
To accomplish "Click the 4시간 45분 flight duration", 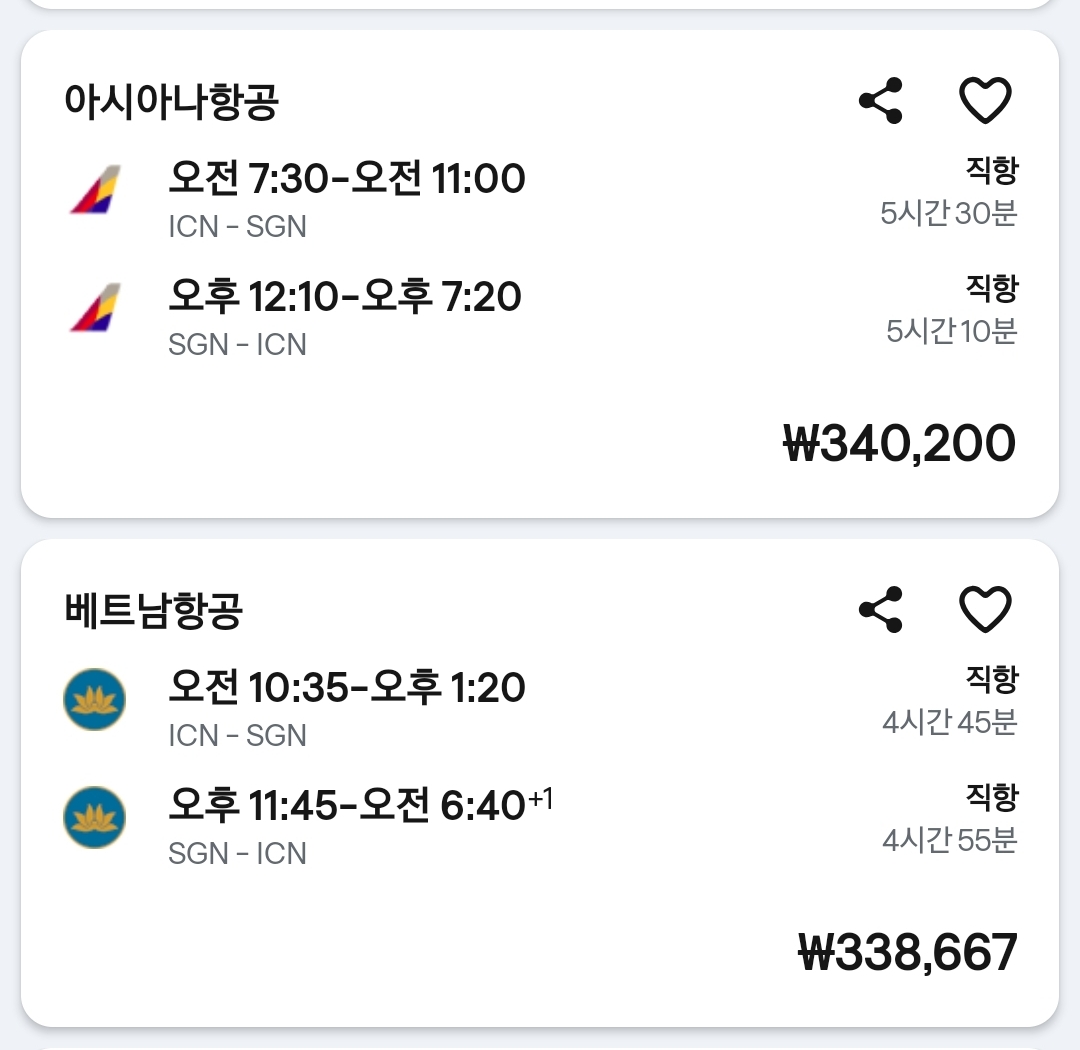I will pos(949,722).
